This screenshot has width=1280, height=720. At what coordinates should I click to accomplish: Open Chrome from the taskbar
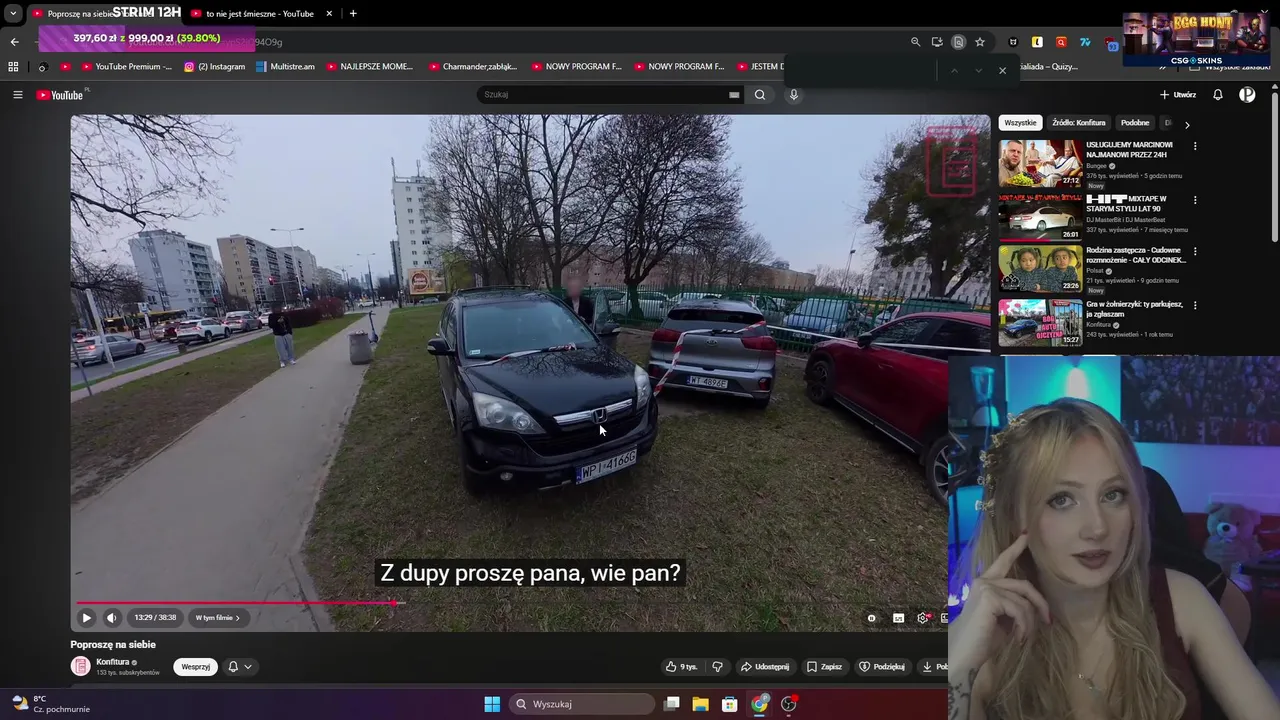(x=760, y=704)
